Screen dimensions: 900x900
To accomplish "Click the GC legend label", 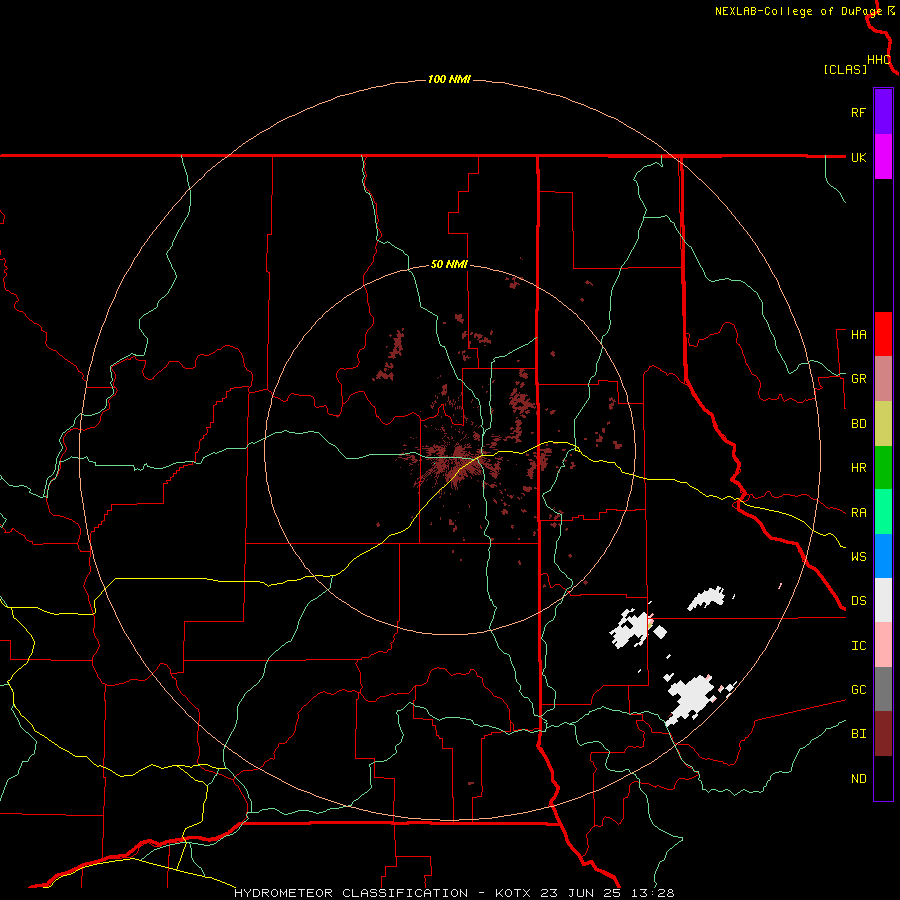I will (858, 690).
